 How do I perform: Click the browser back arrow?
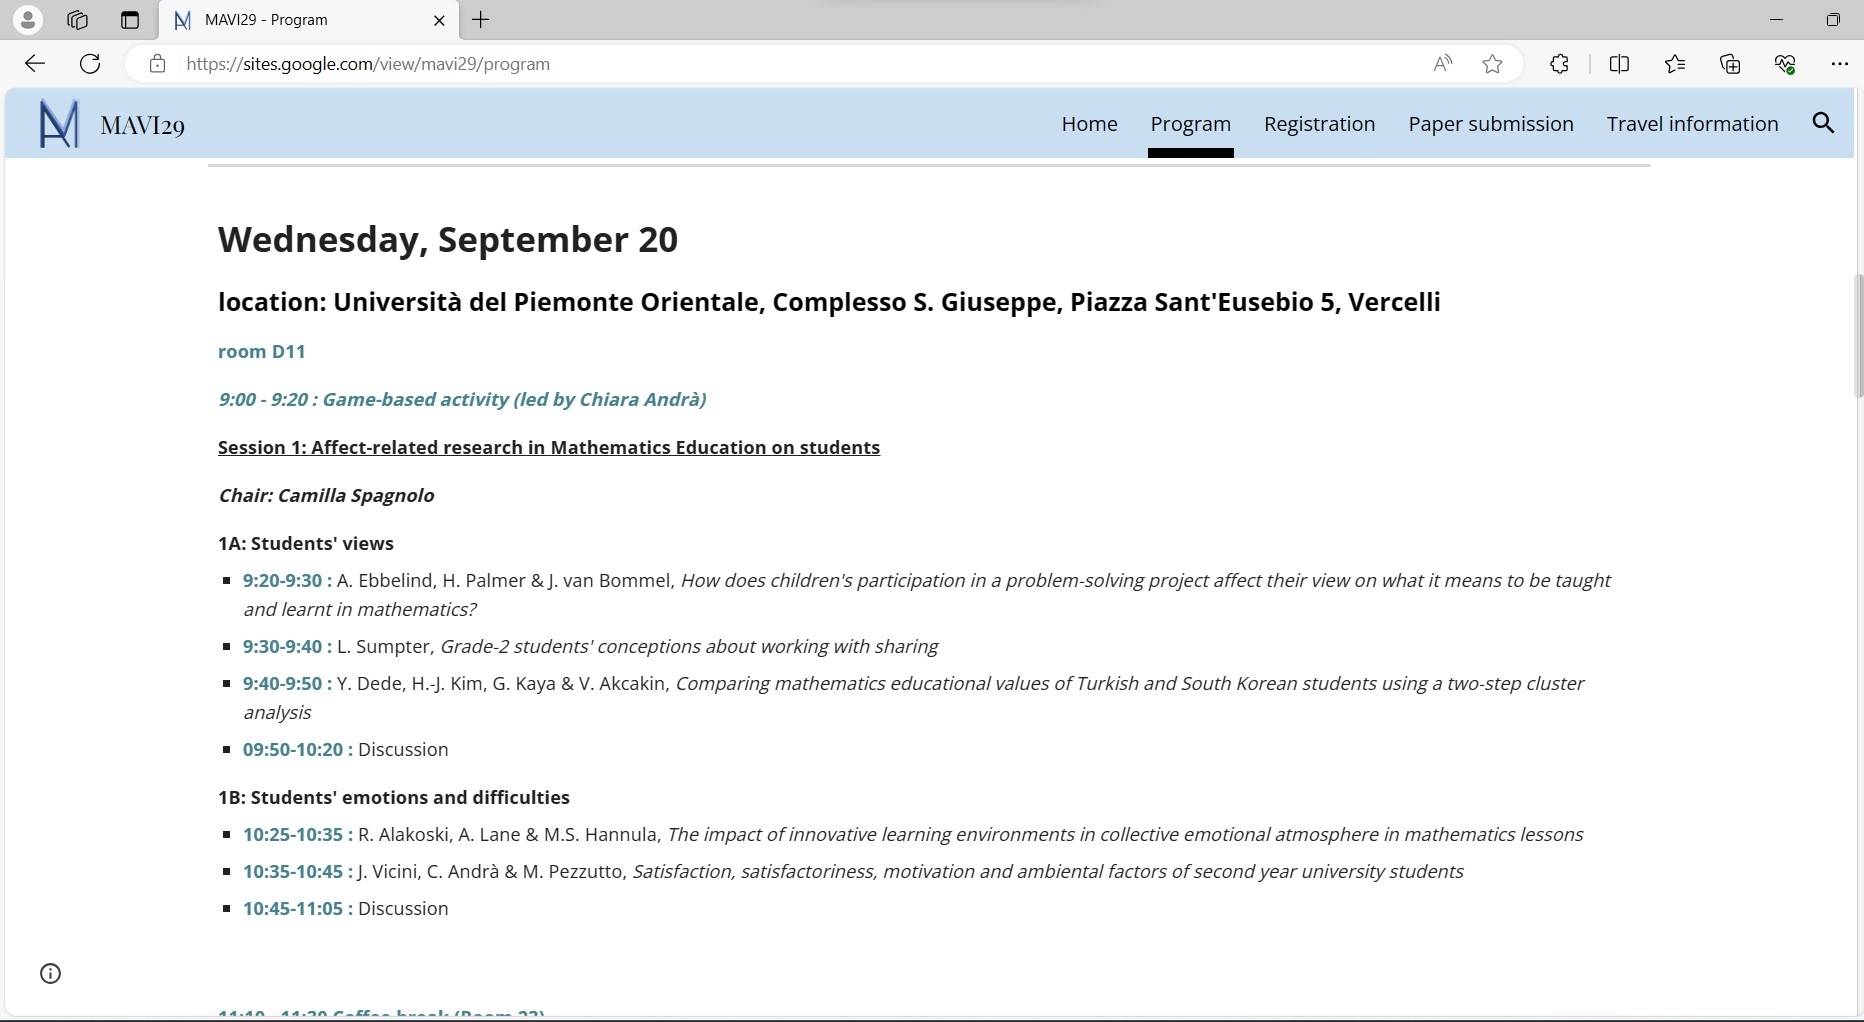35,64
